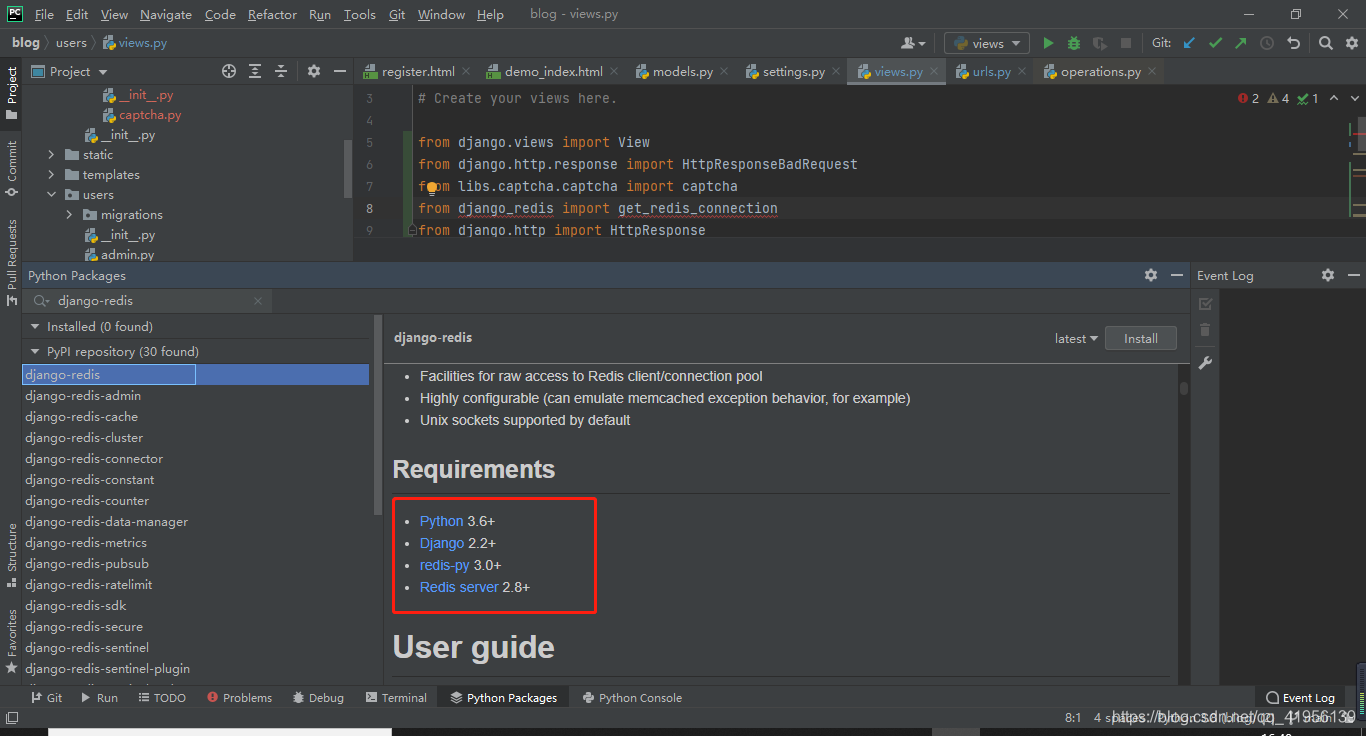
Task: Click Expand All icon in Project panel
Action: pyautogui.click(x=255, y=71)
